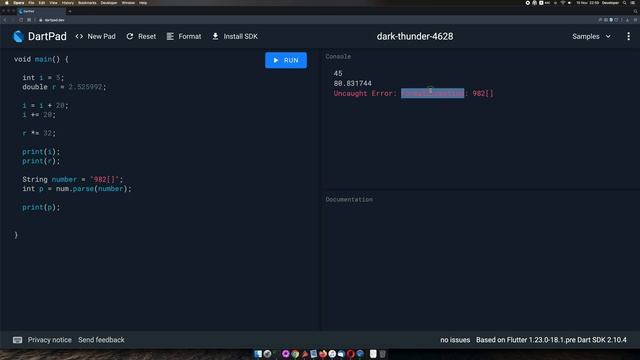Image resolution: width=640 pixels, height=360 pixels.
Task: Click the Spotlight search icon in menu bar
Action: [624, 3]
